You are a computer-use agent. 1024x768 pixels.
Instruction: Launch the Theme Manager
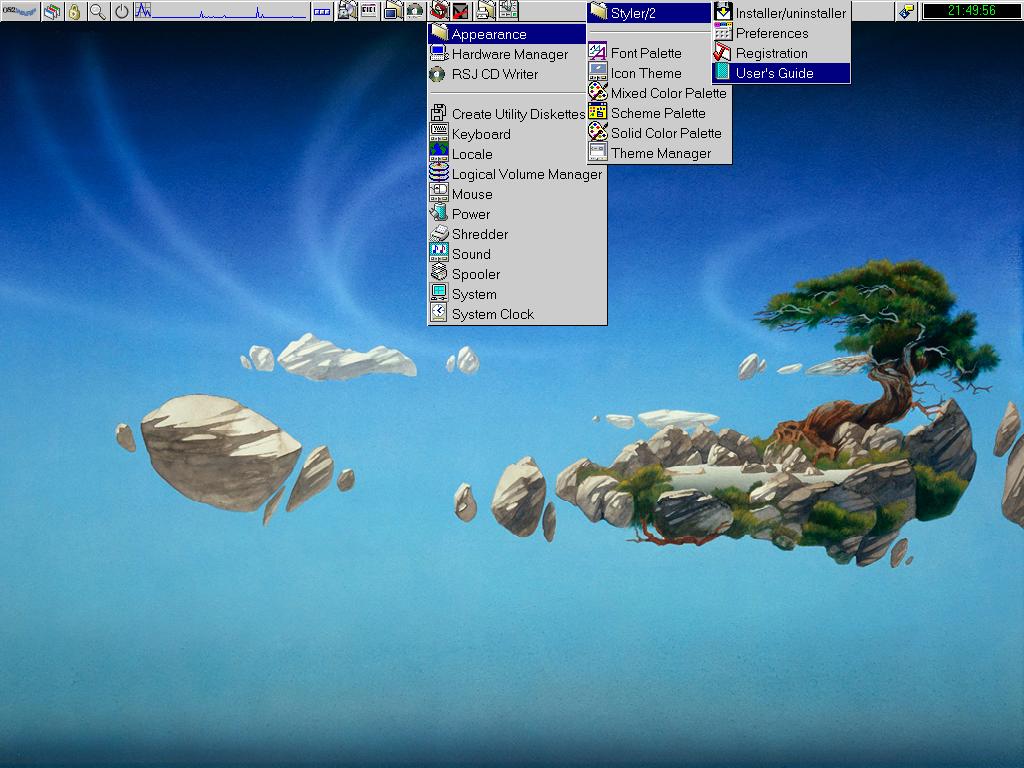(661, 153)
